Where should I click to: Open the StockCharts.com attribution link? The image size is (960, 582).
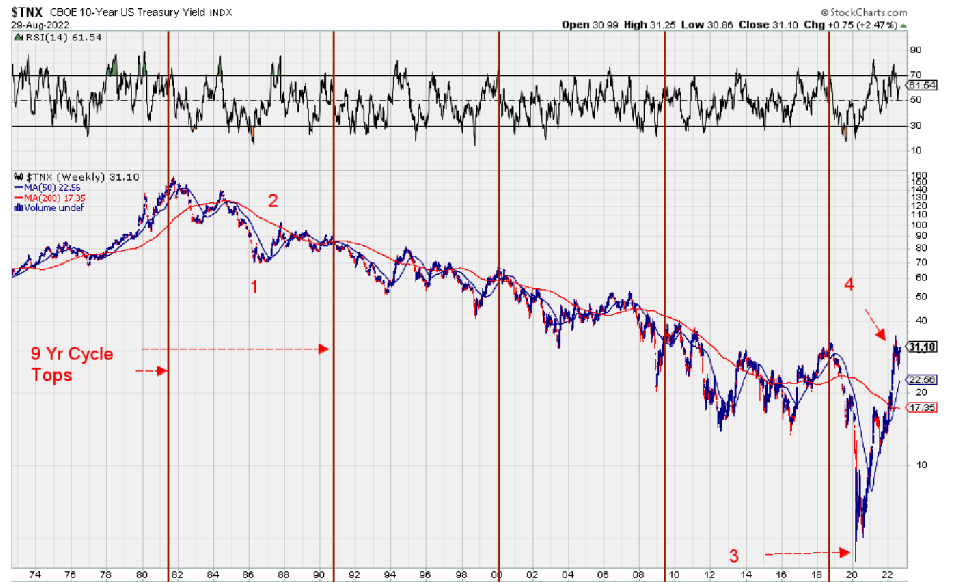click(x=864, y=12)
